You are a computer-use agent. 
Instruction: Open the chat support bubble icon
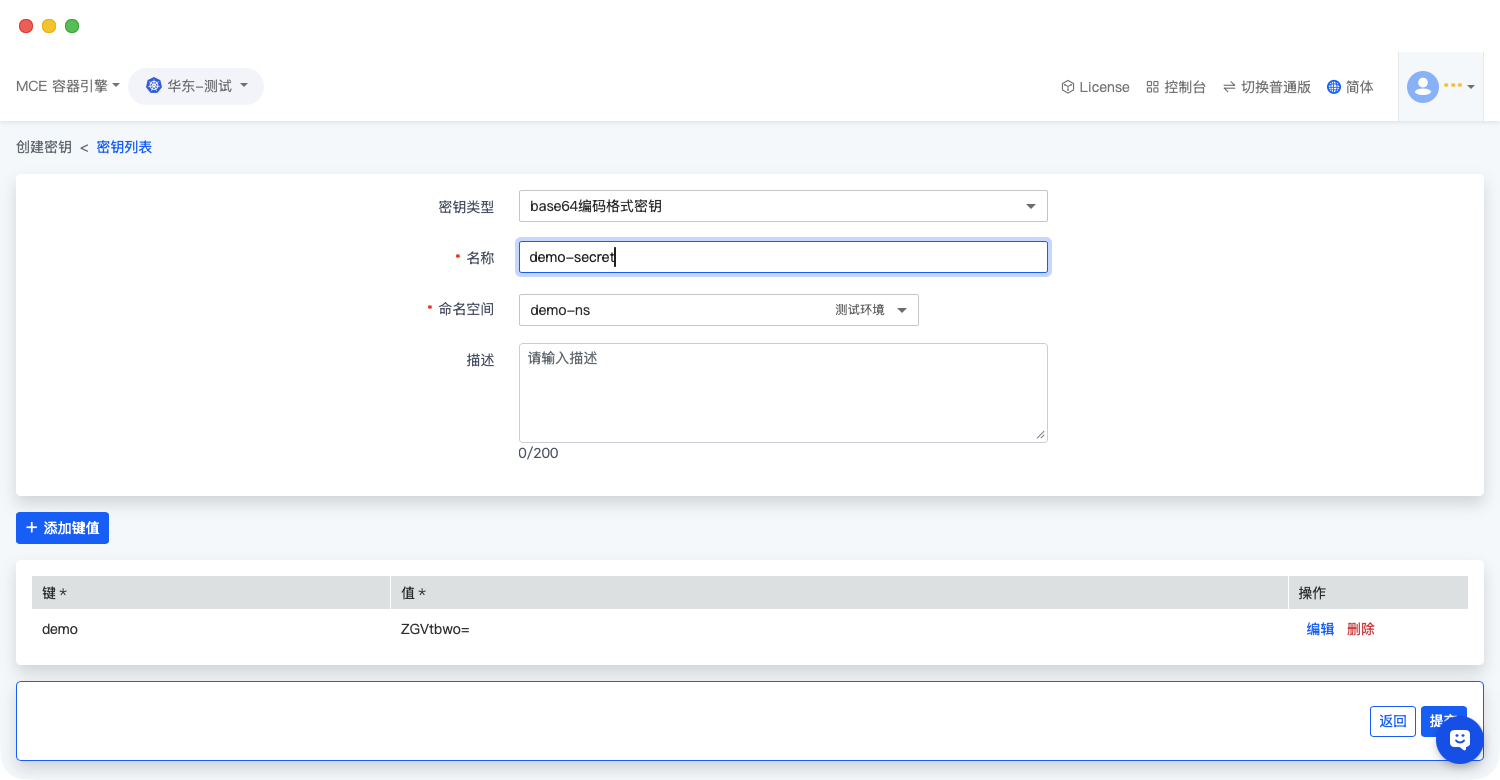[1459, 740]
